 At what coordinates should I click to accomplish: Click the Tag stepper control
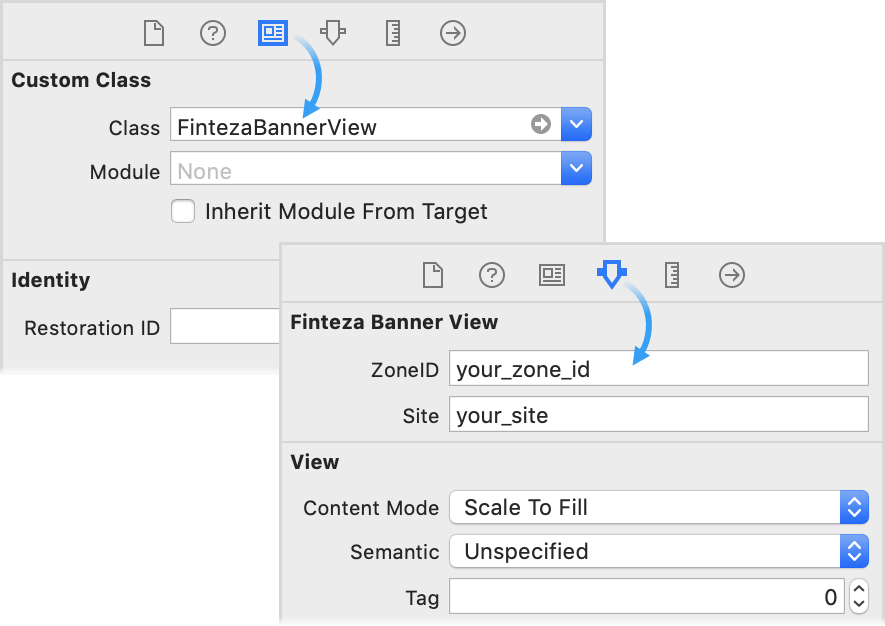pos(859,597)
